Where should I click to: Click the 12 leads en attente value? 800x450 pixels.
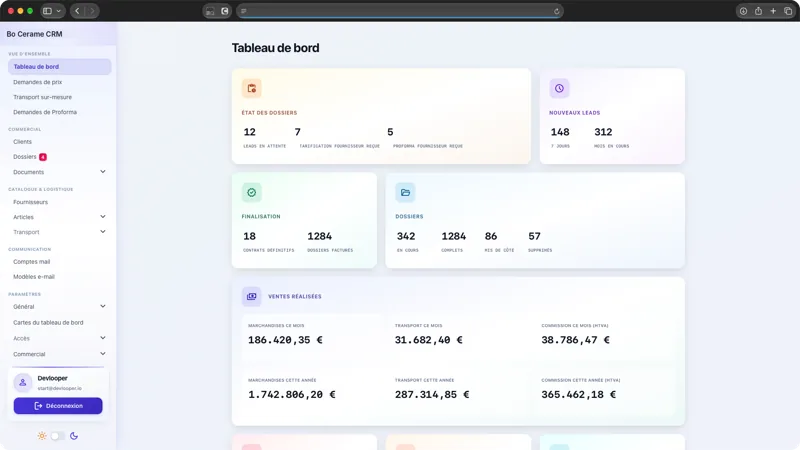(x=249, y=132)
